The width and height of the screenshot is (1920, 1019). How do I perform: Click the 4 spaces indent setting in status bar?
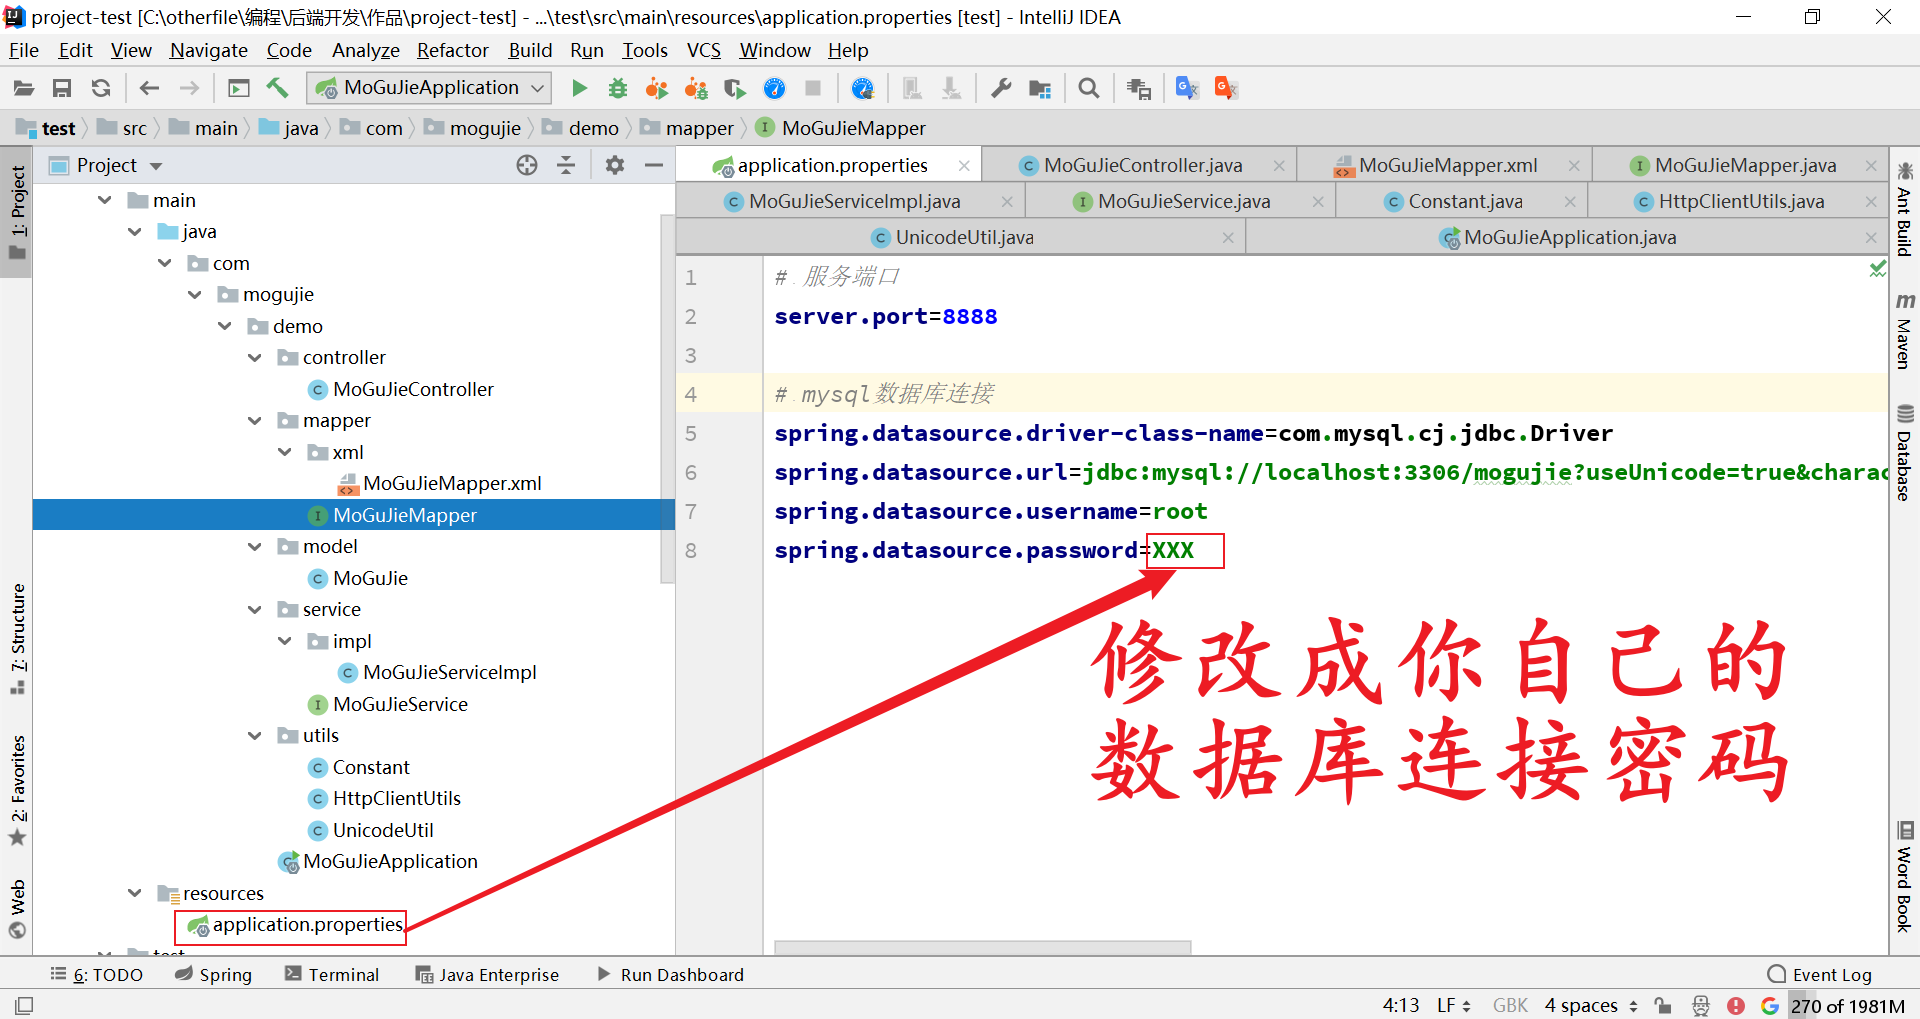click(1591, 1005)
